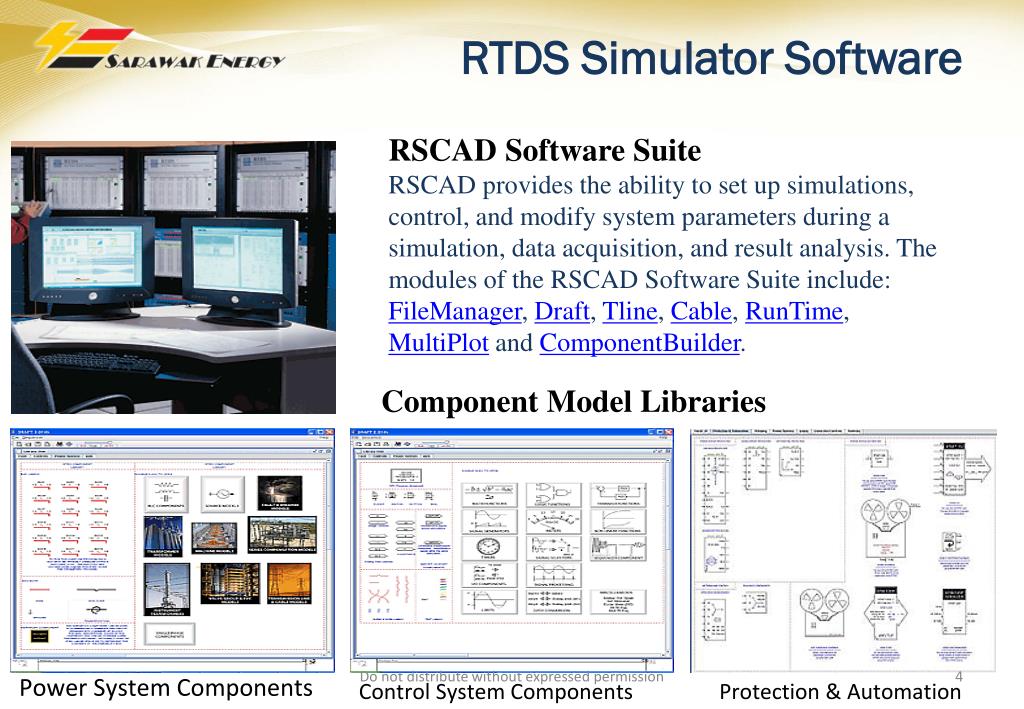Open the Non-linear Functions tile
This screenshot has height=709, width=1024.
click(617, 522)
